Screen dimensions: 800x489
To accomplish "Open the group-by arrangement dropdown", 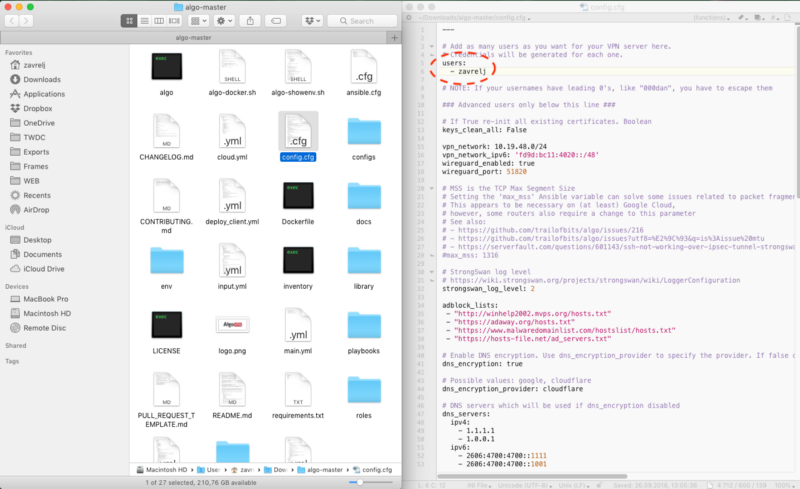I will pos(198,21).
